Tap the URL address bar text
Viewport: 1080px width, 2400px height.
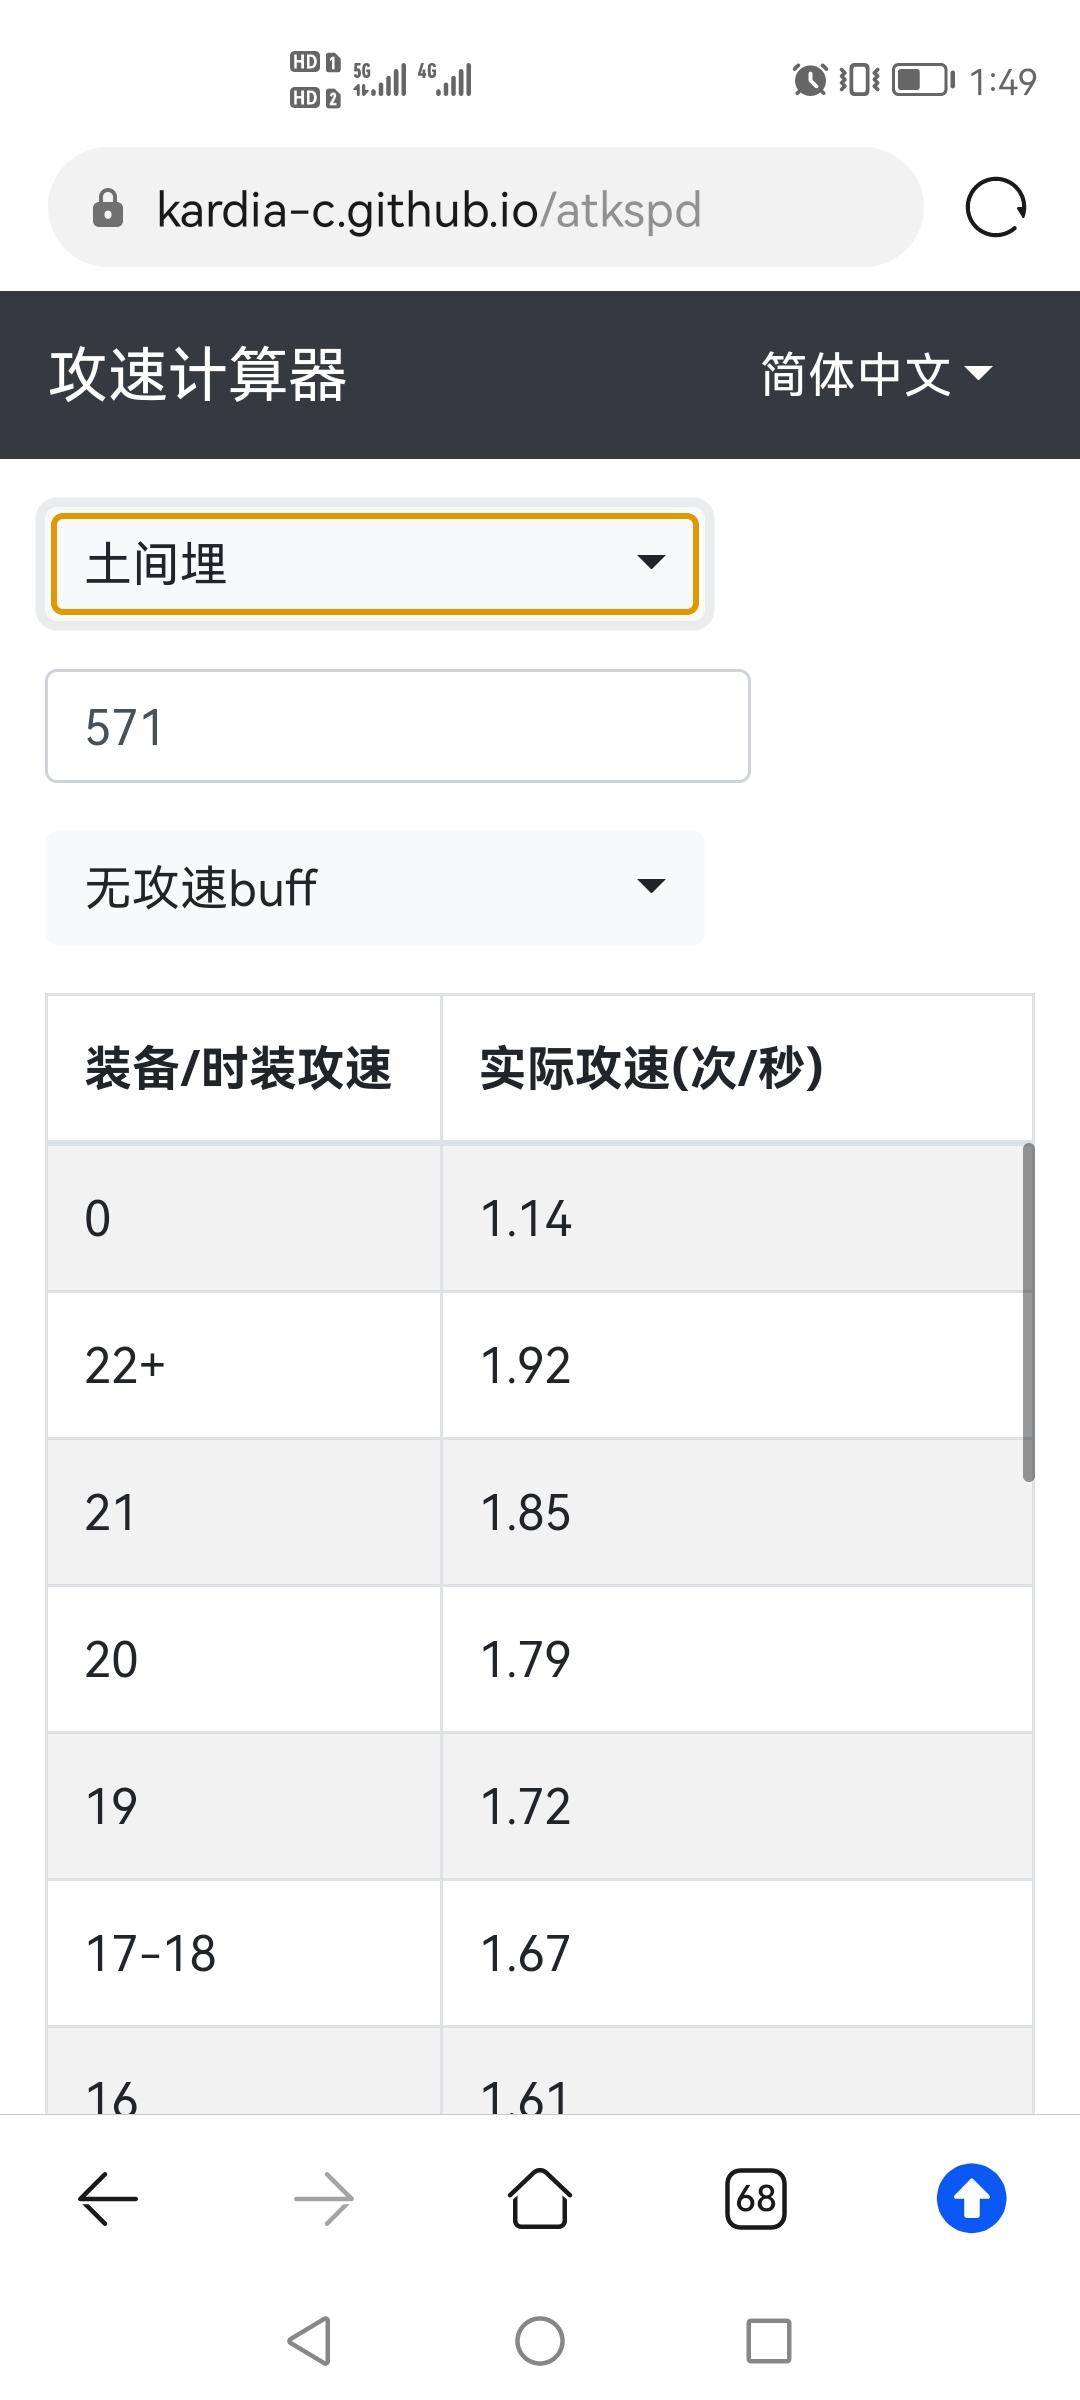429,210
